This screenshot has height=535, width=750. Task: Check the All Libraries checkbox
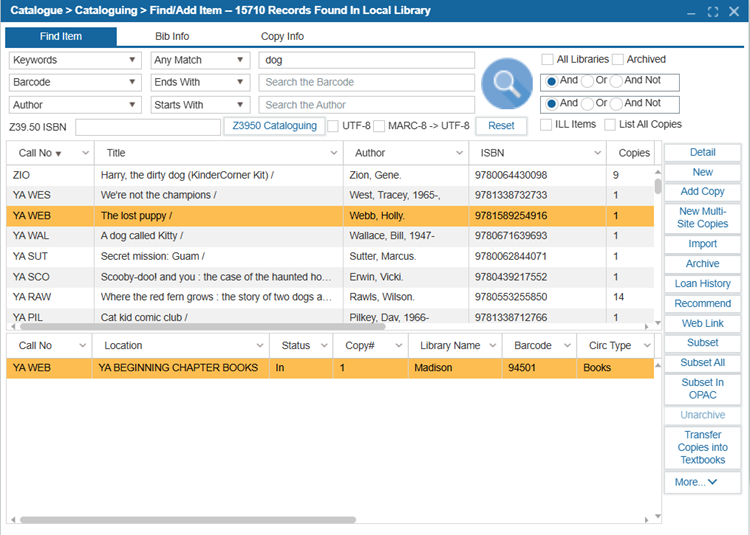[x=547, y=59]
